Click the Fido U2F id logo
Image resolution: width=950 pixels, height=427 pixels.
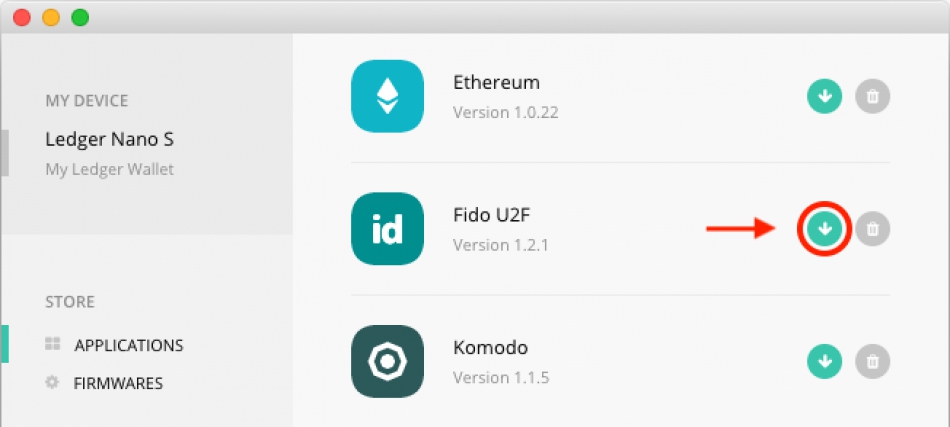click(x=387, y=228)
